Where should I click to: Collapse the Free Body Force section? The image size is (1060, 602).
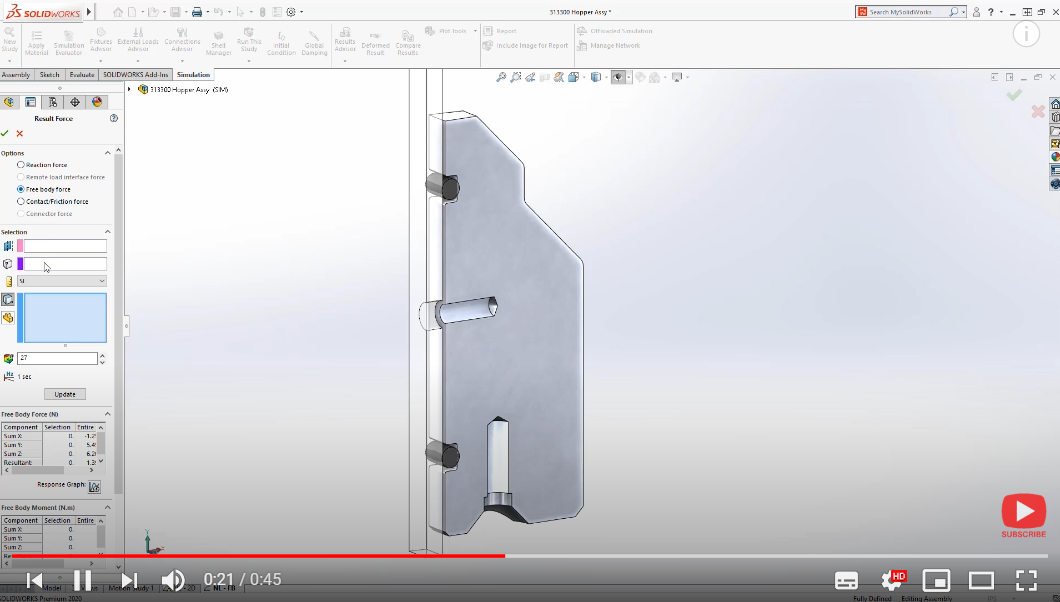106,412
